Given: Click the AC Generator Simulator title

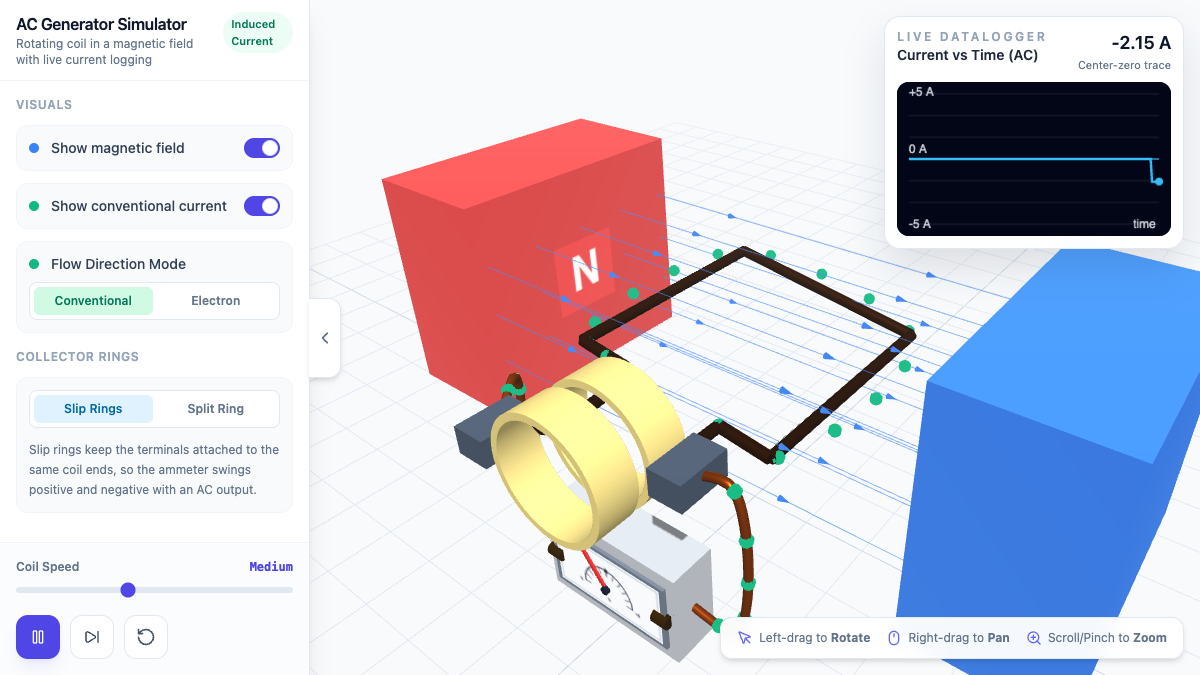Looking at the screenshot, I should coord(101,24).
